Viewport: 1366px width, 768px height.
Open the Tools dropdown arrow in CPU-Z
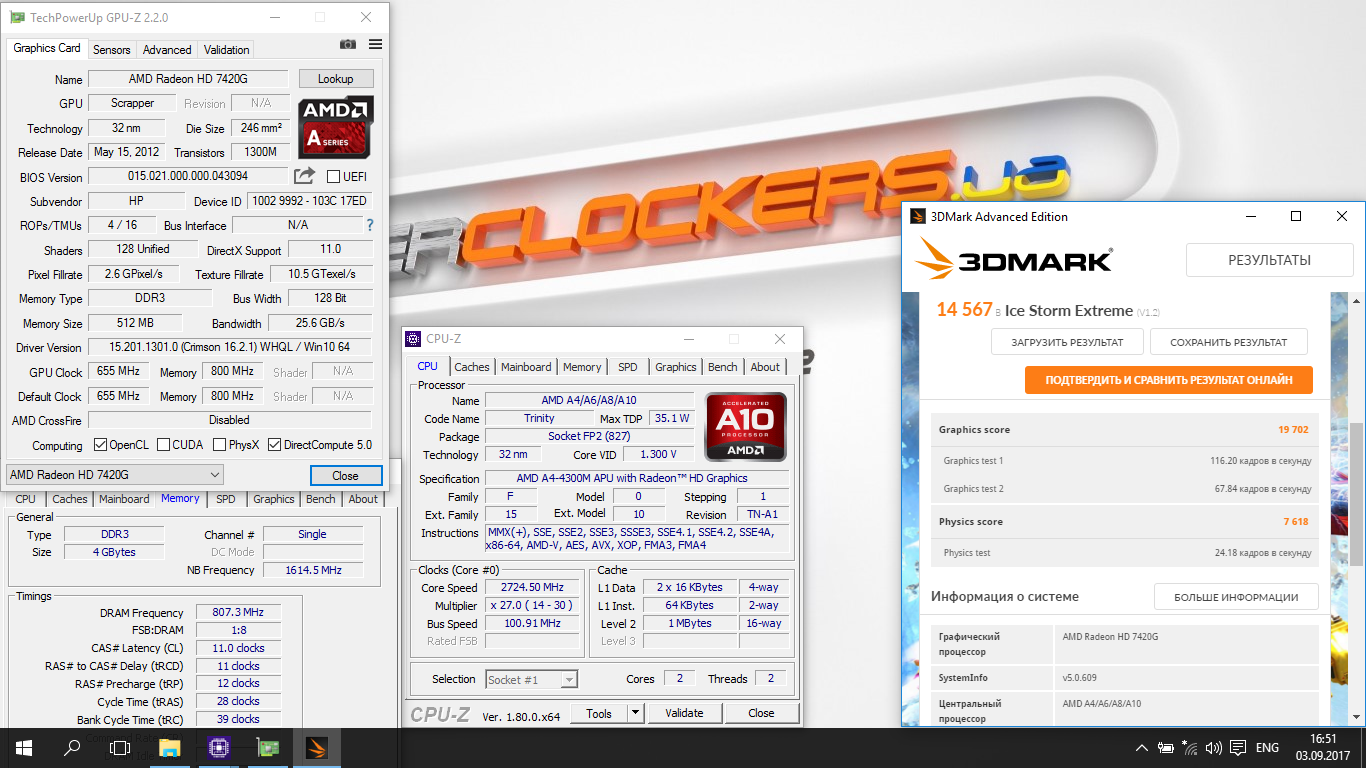click(635, 713)
